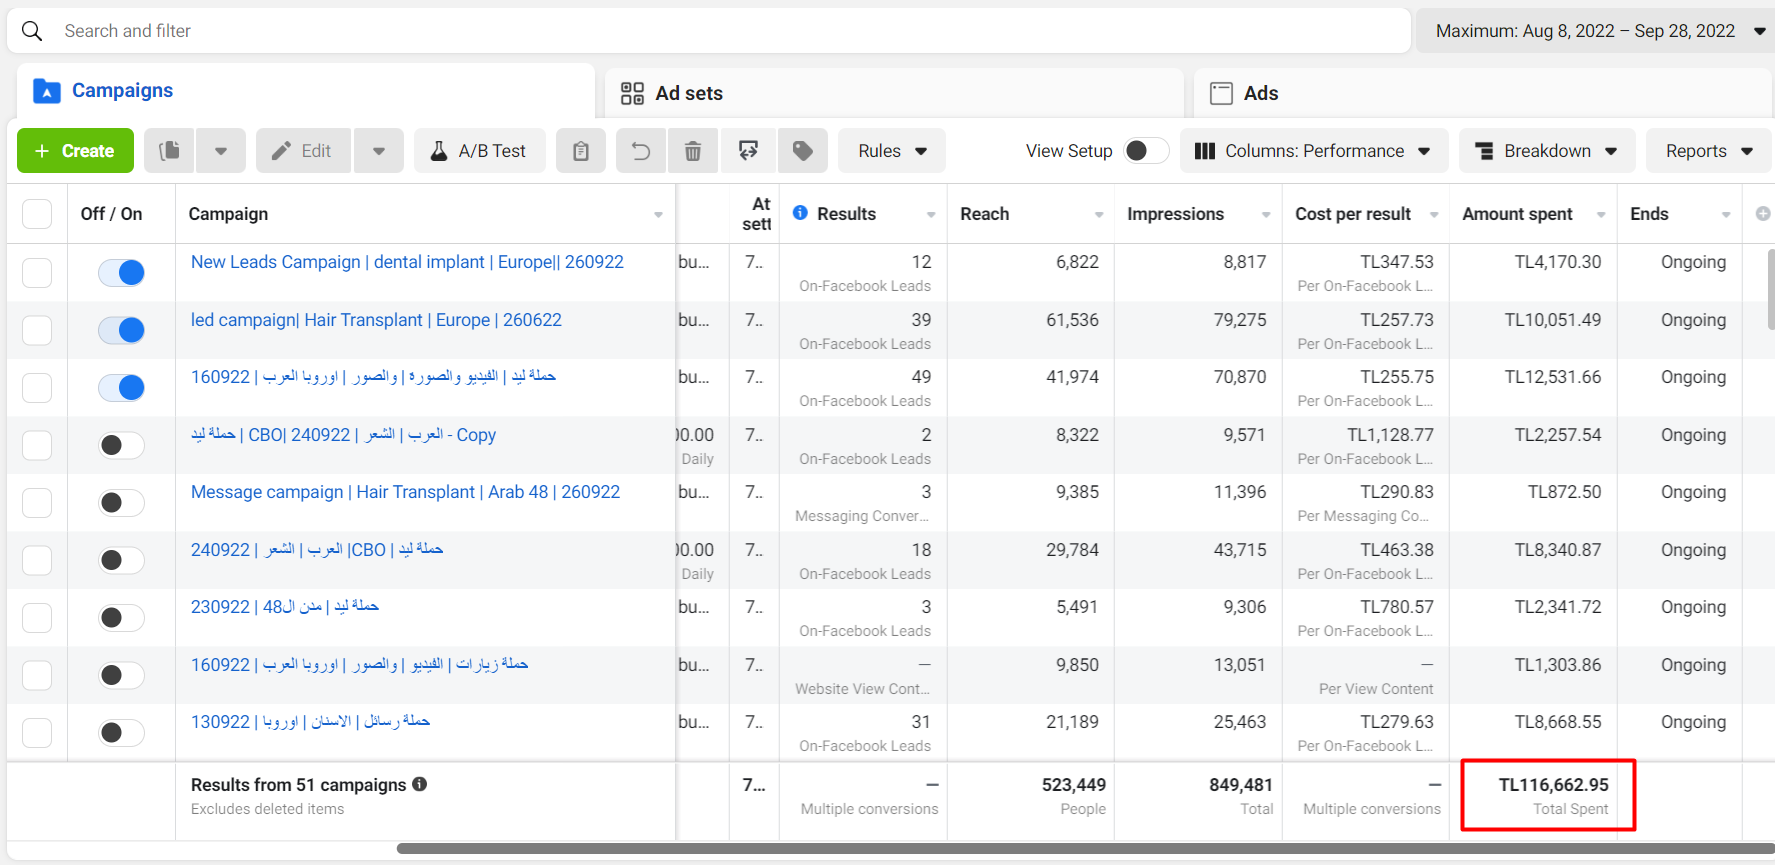Expand the Breakdown dropdown

pyautogui.click(x=1546, y=151)
